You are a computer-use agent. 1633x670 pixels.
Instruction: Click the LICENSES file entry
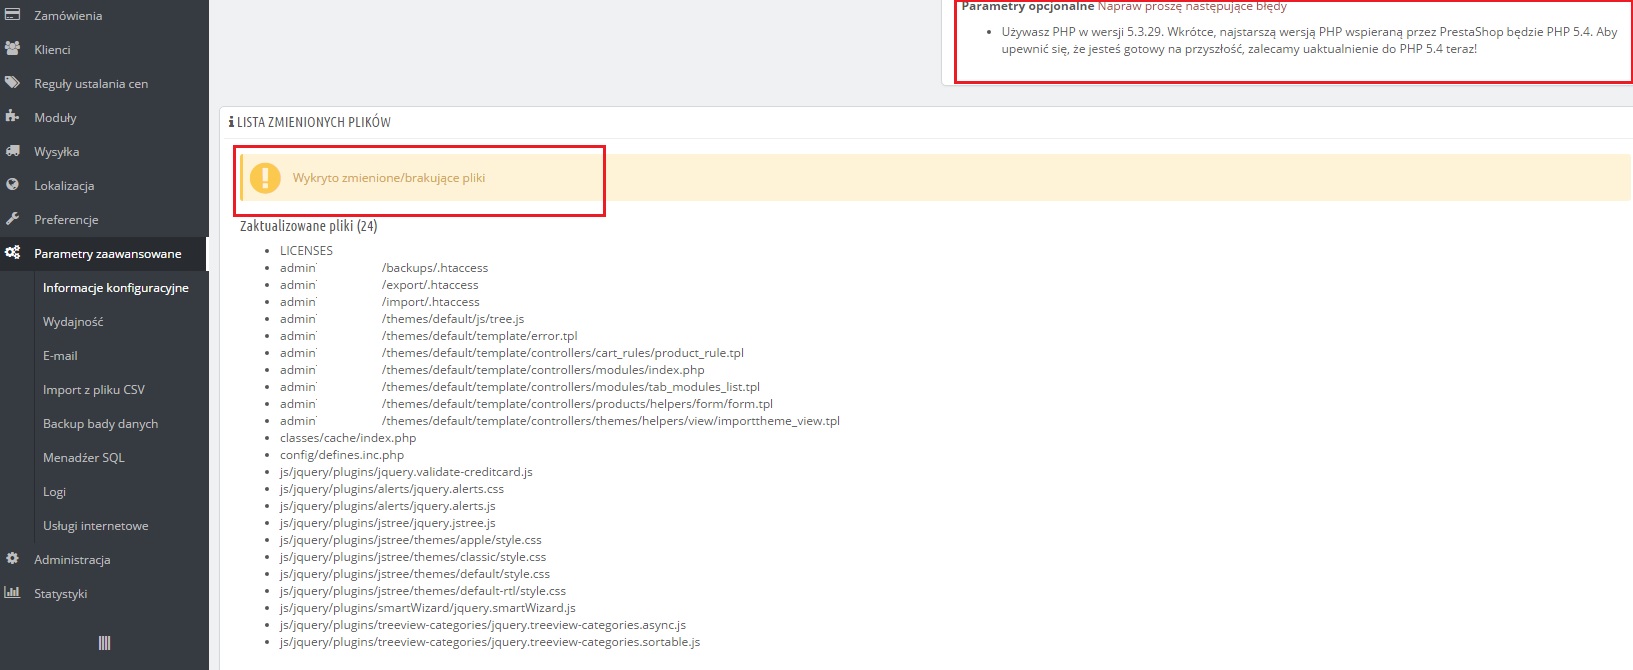(x=306, y=250)
